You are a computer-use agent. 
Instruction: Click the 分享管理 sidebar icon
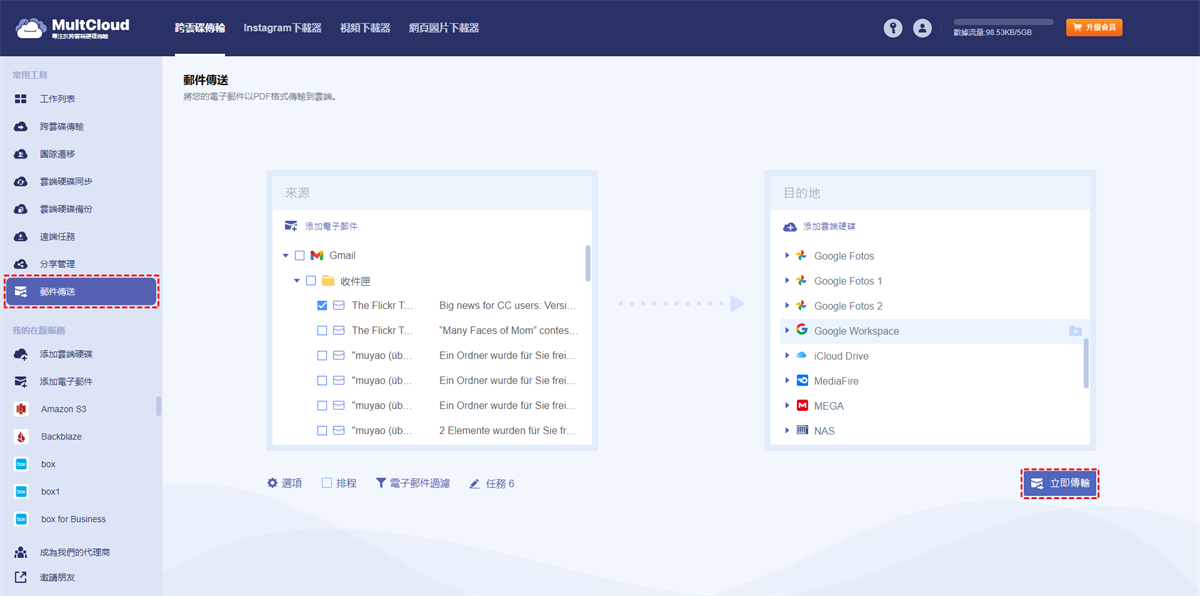[x=20, y=264]
